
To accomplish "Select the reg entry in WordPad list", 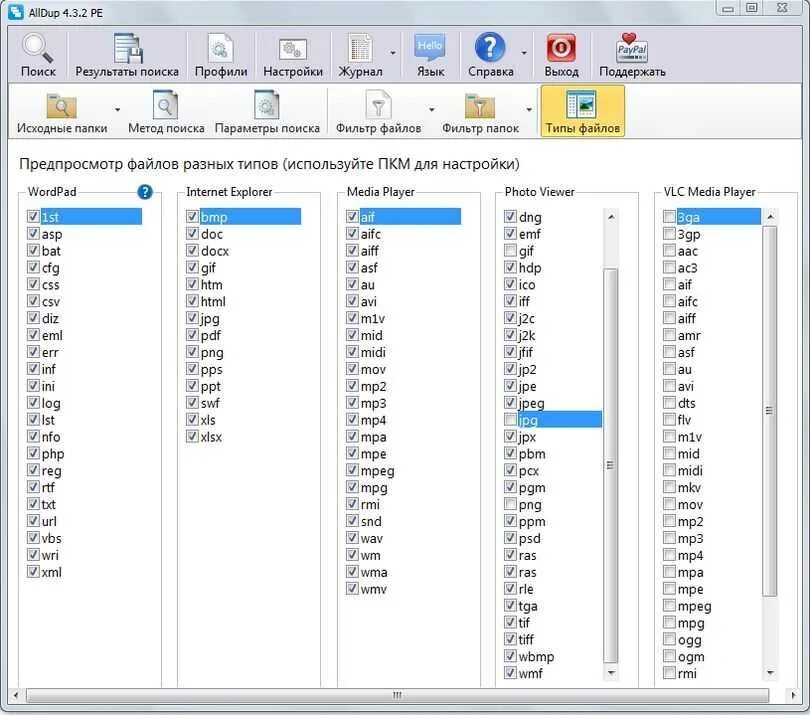I will (52, 471).
